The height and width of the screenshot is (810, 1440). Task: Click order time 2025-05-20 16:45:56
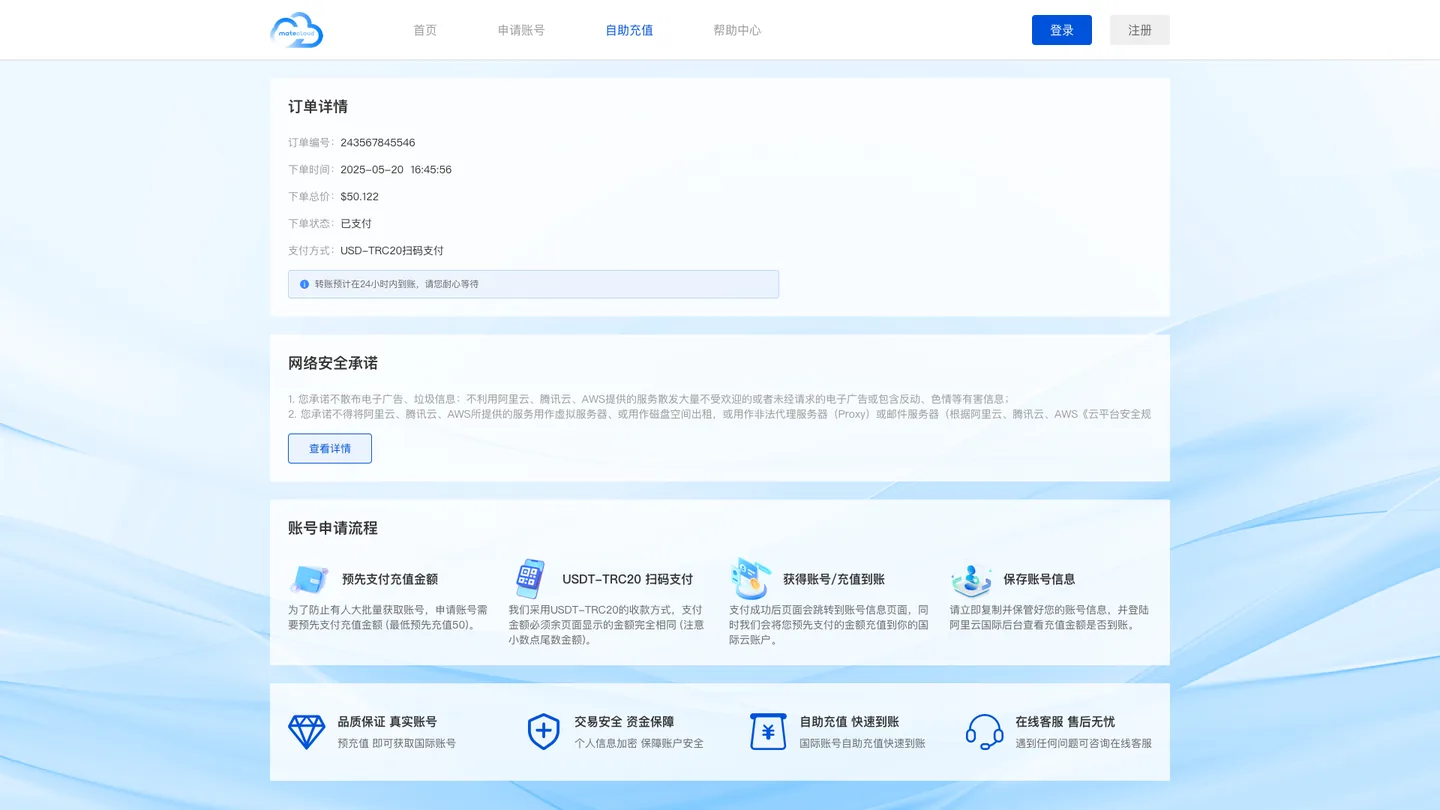click(x=396, y=170)
